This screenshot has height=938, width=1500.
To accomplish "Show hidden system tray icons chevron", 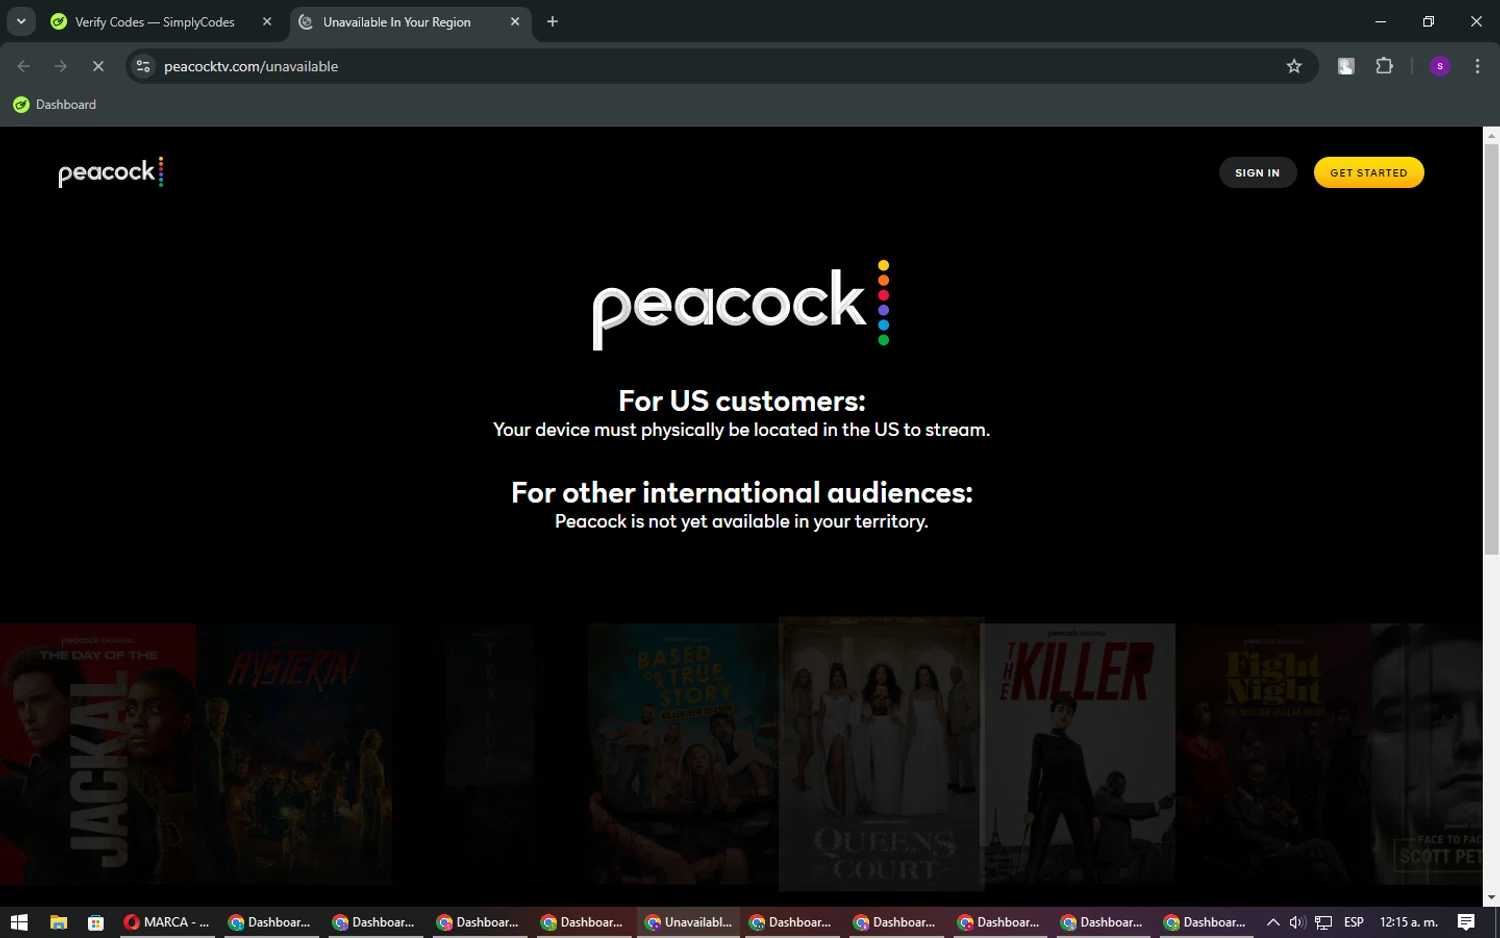I will pos(1273,922).
